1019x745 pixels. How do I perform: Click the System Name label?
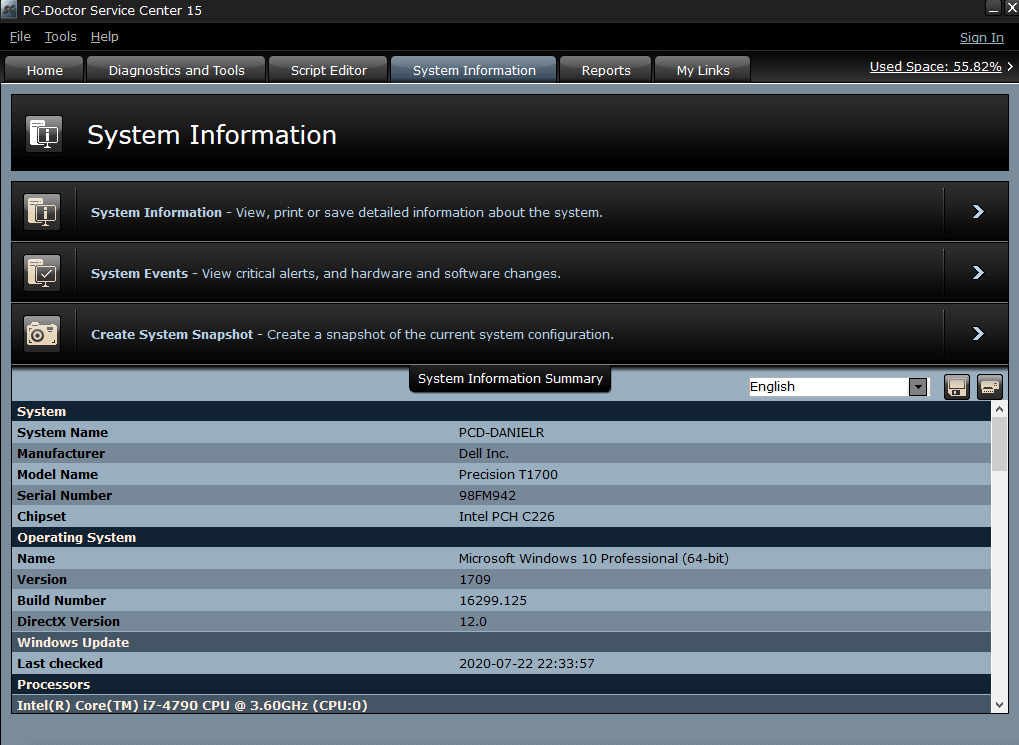(62, 432)
